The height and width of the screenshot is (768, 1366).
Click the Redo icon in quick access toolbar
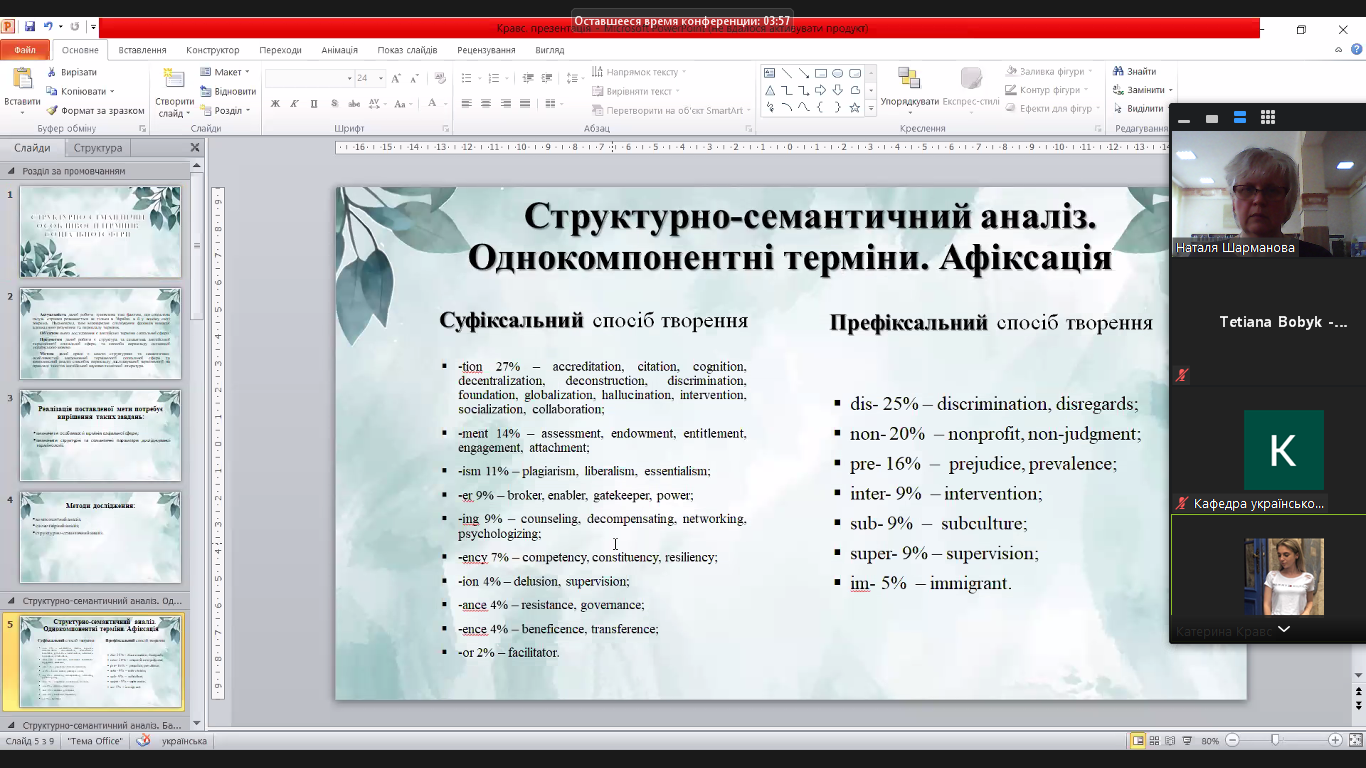pos(75,27)
